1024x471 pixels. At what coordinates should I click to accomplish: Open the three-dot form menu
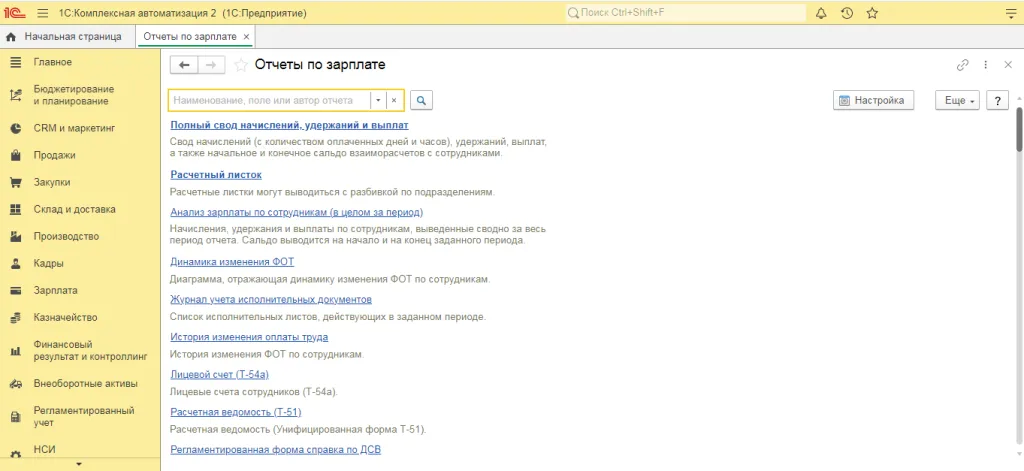(986, 65)
